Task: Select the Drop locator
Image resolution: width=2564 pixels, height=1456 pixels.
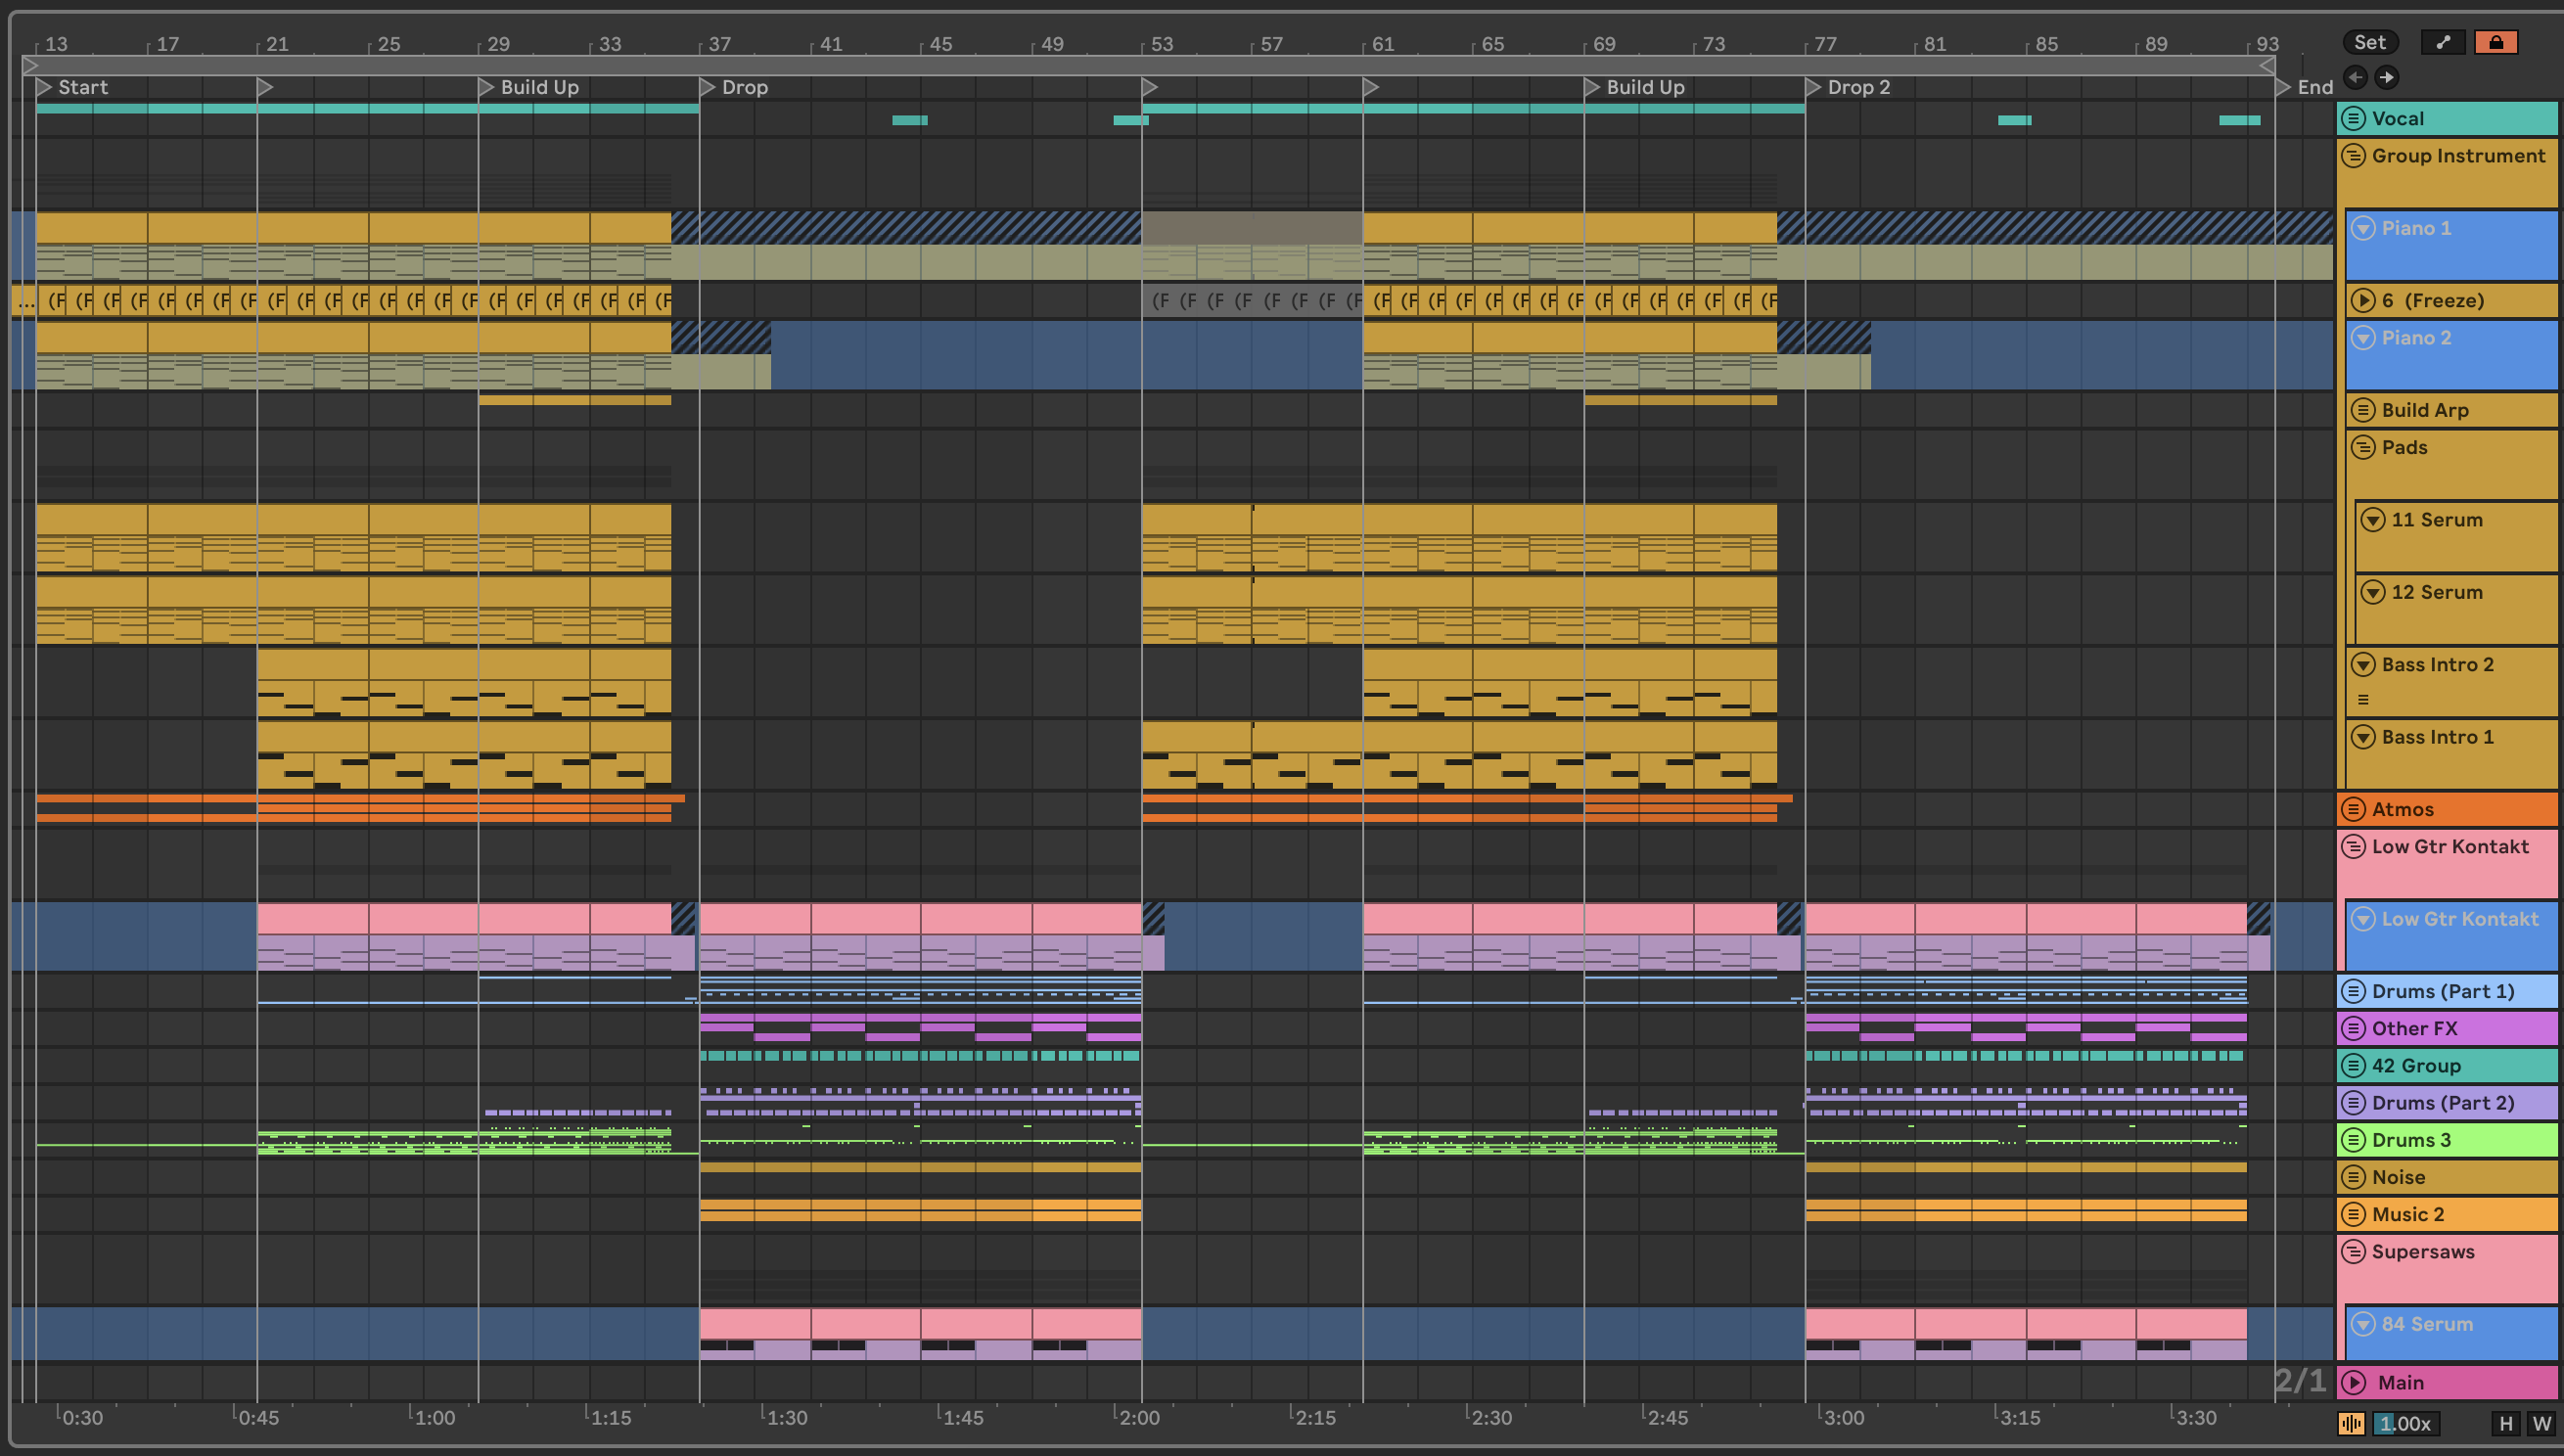Action: [x=734, y=87]
